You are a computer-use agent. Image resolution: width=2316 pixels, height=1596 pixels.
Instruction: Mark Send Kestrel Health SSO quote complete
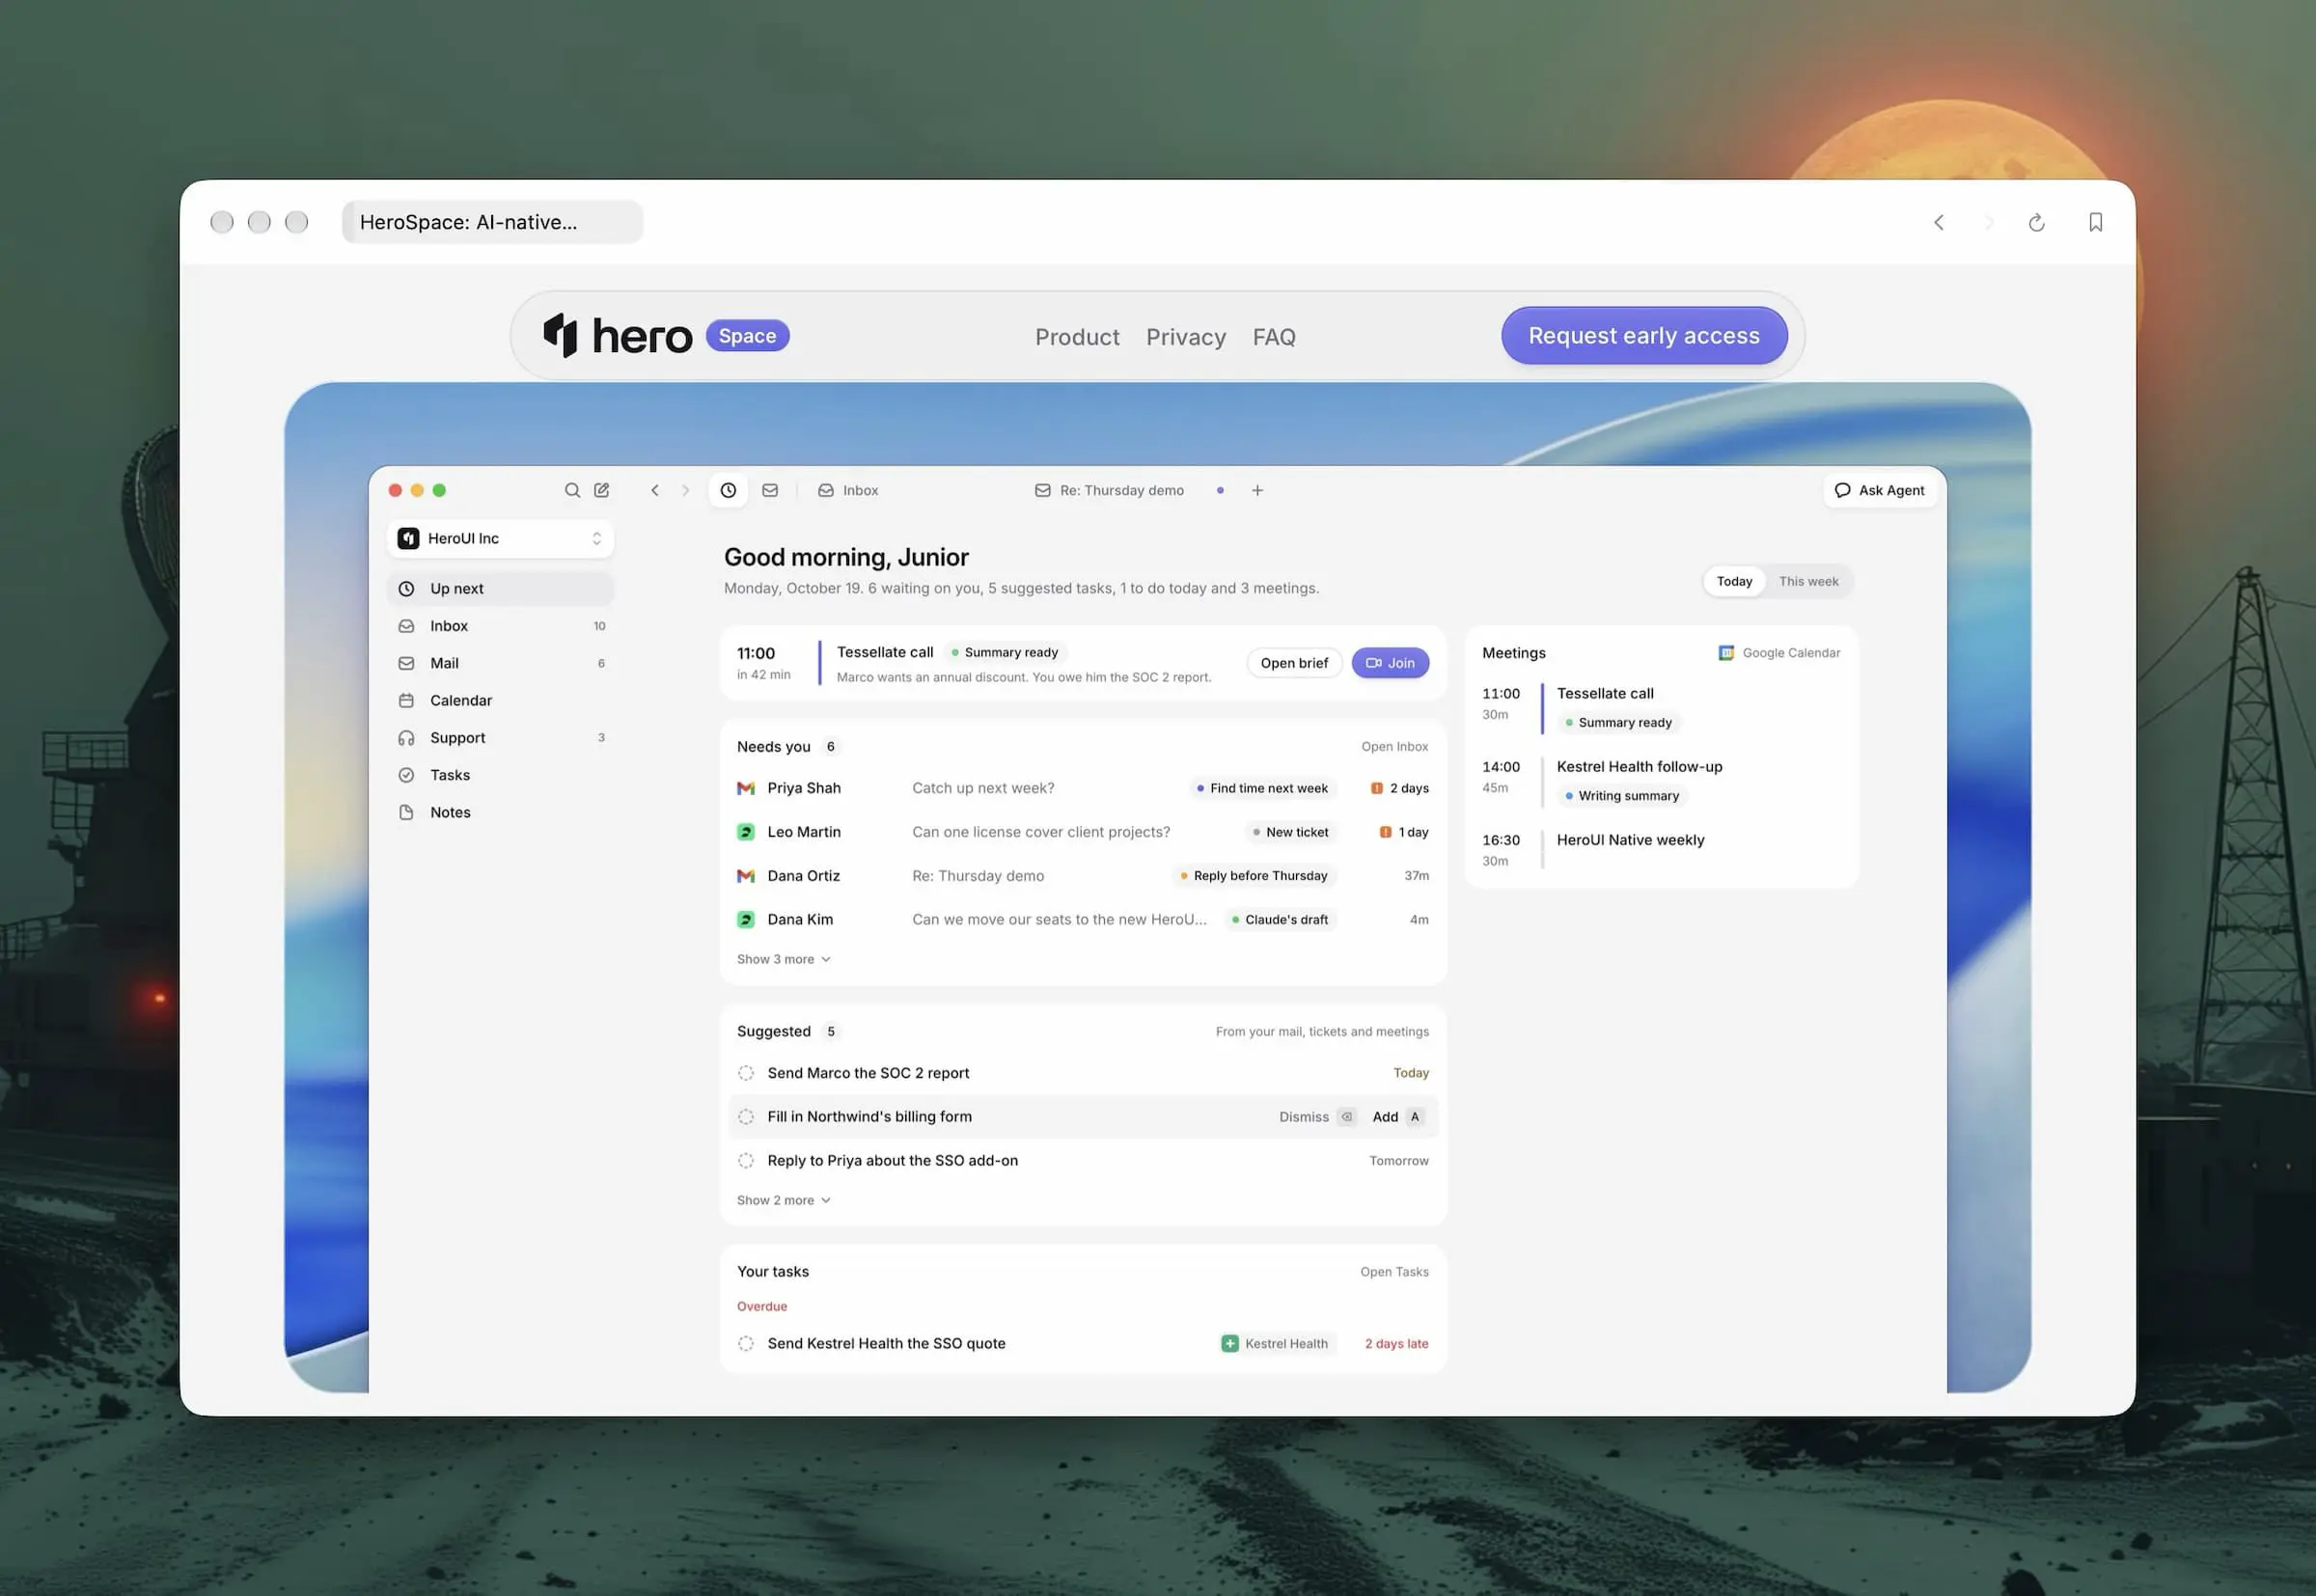[x=746, y=1343]
